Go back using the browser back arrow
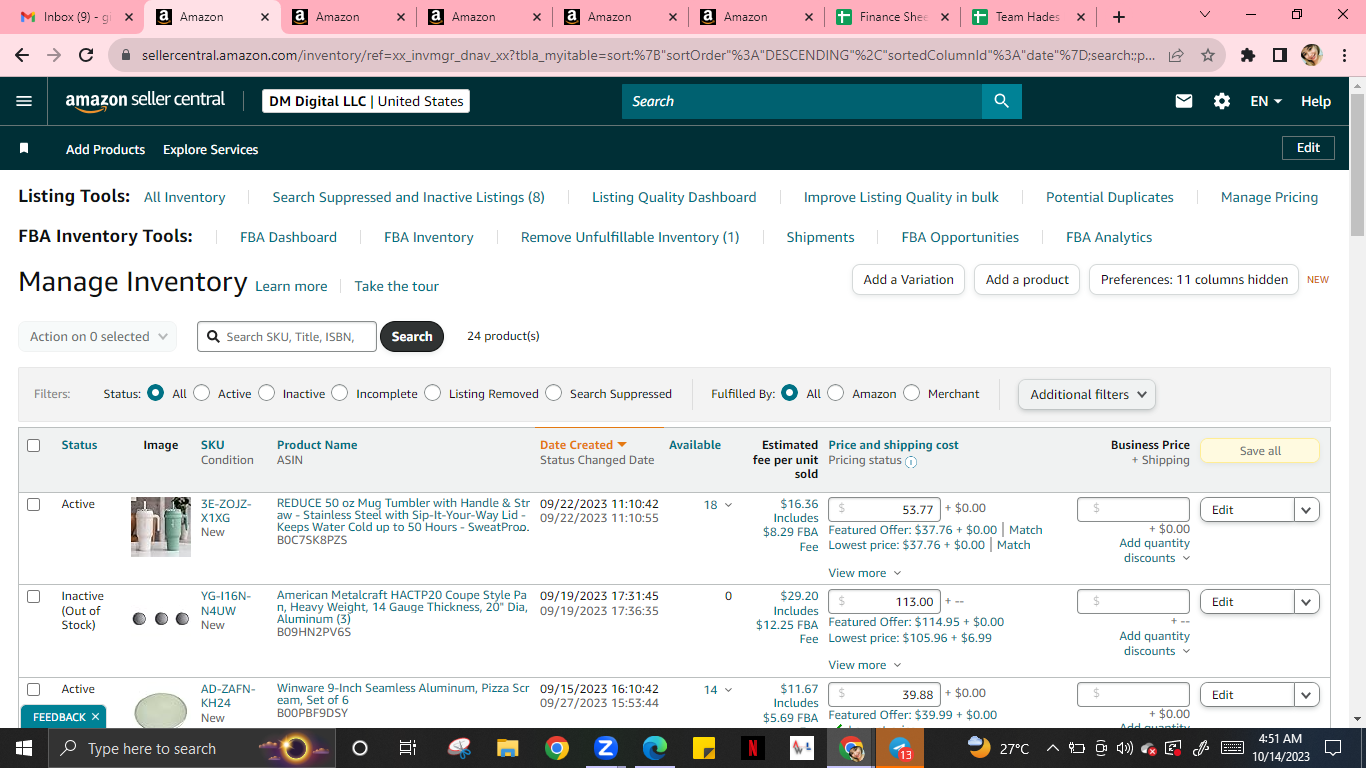Viewport: 1366px width, 768px height. click(x=22, y=55)
